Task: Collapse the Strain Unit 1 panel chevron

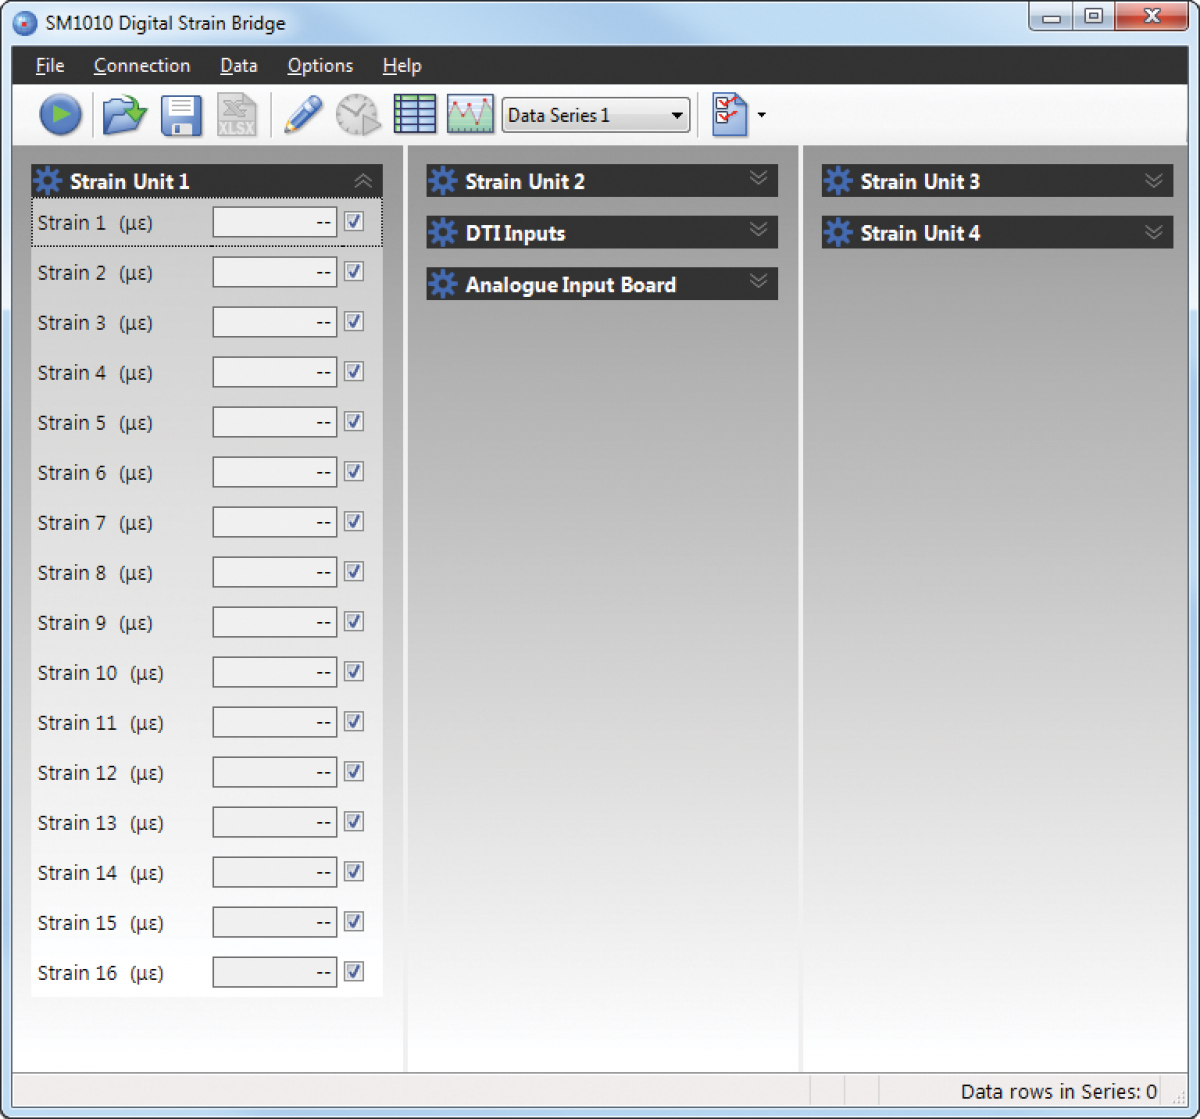Action: pyautogui.click(x=363, y=181)
